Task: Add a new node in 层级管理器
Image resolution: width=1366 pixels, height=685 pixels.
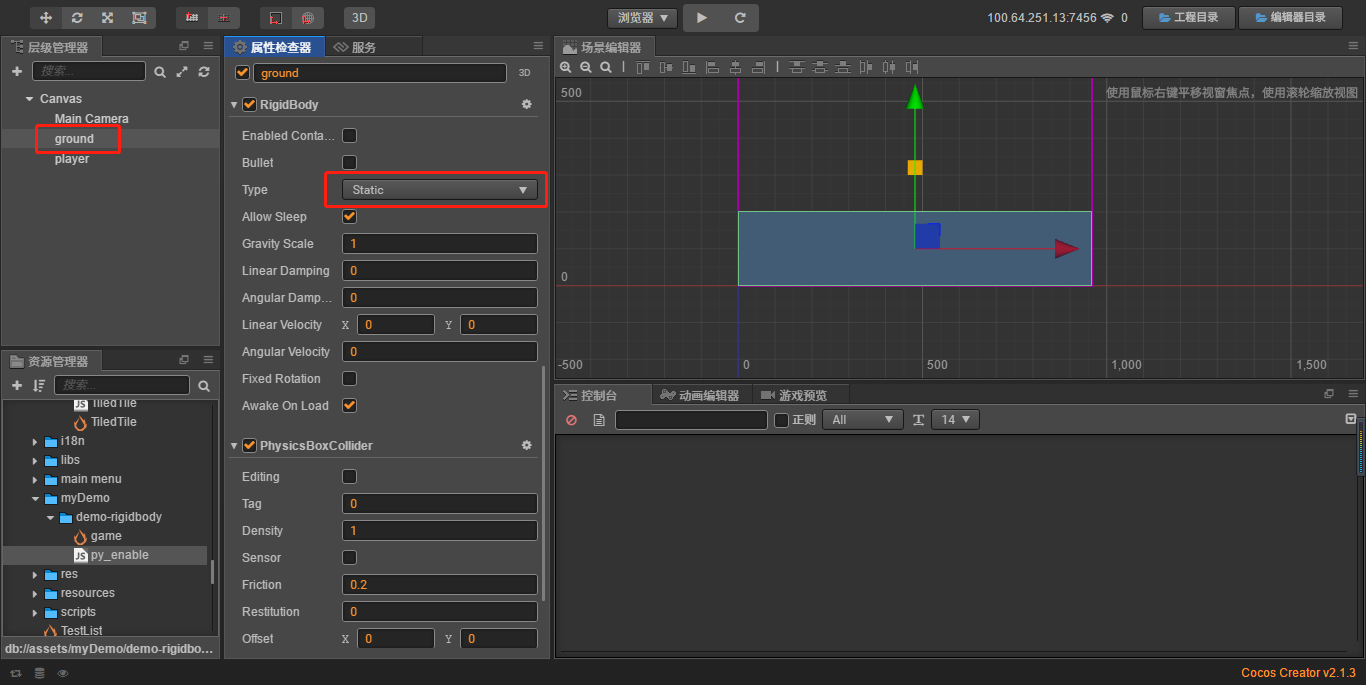Action: click(17, 72)
